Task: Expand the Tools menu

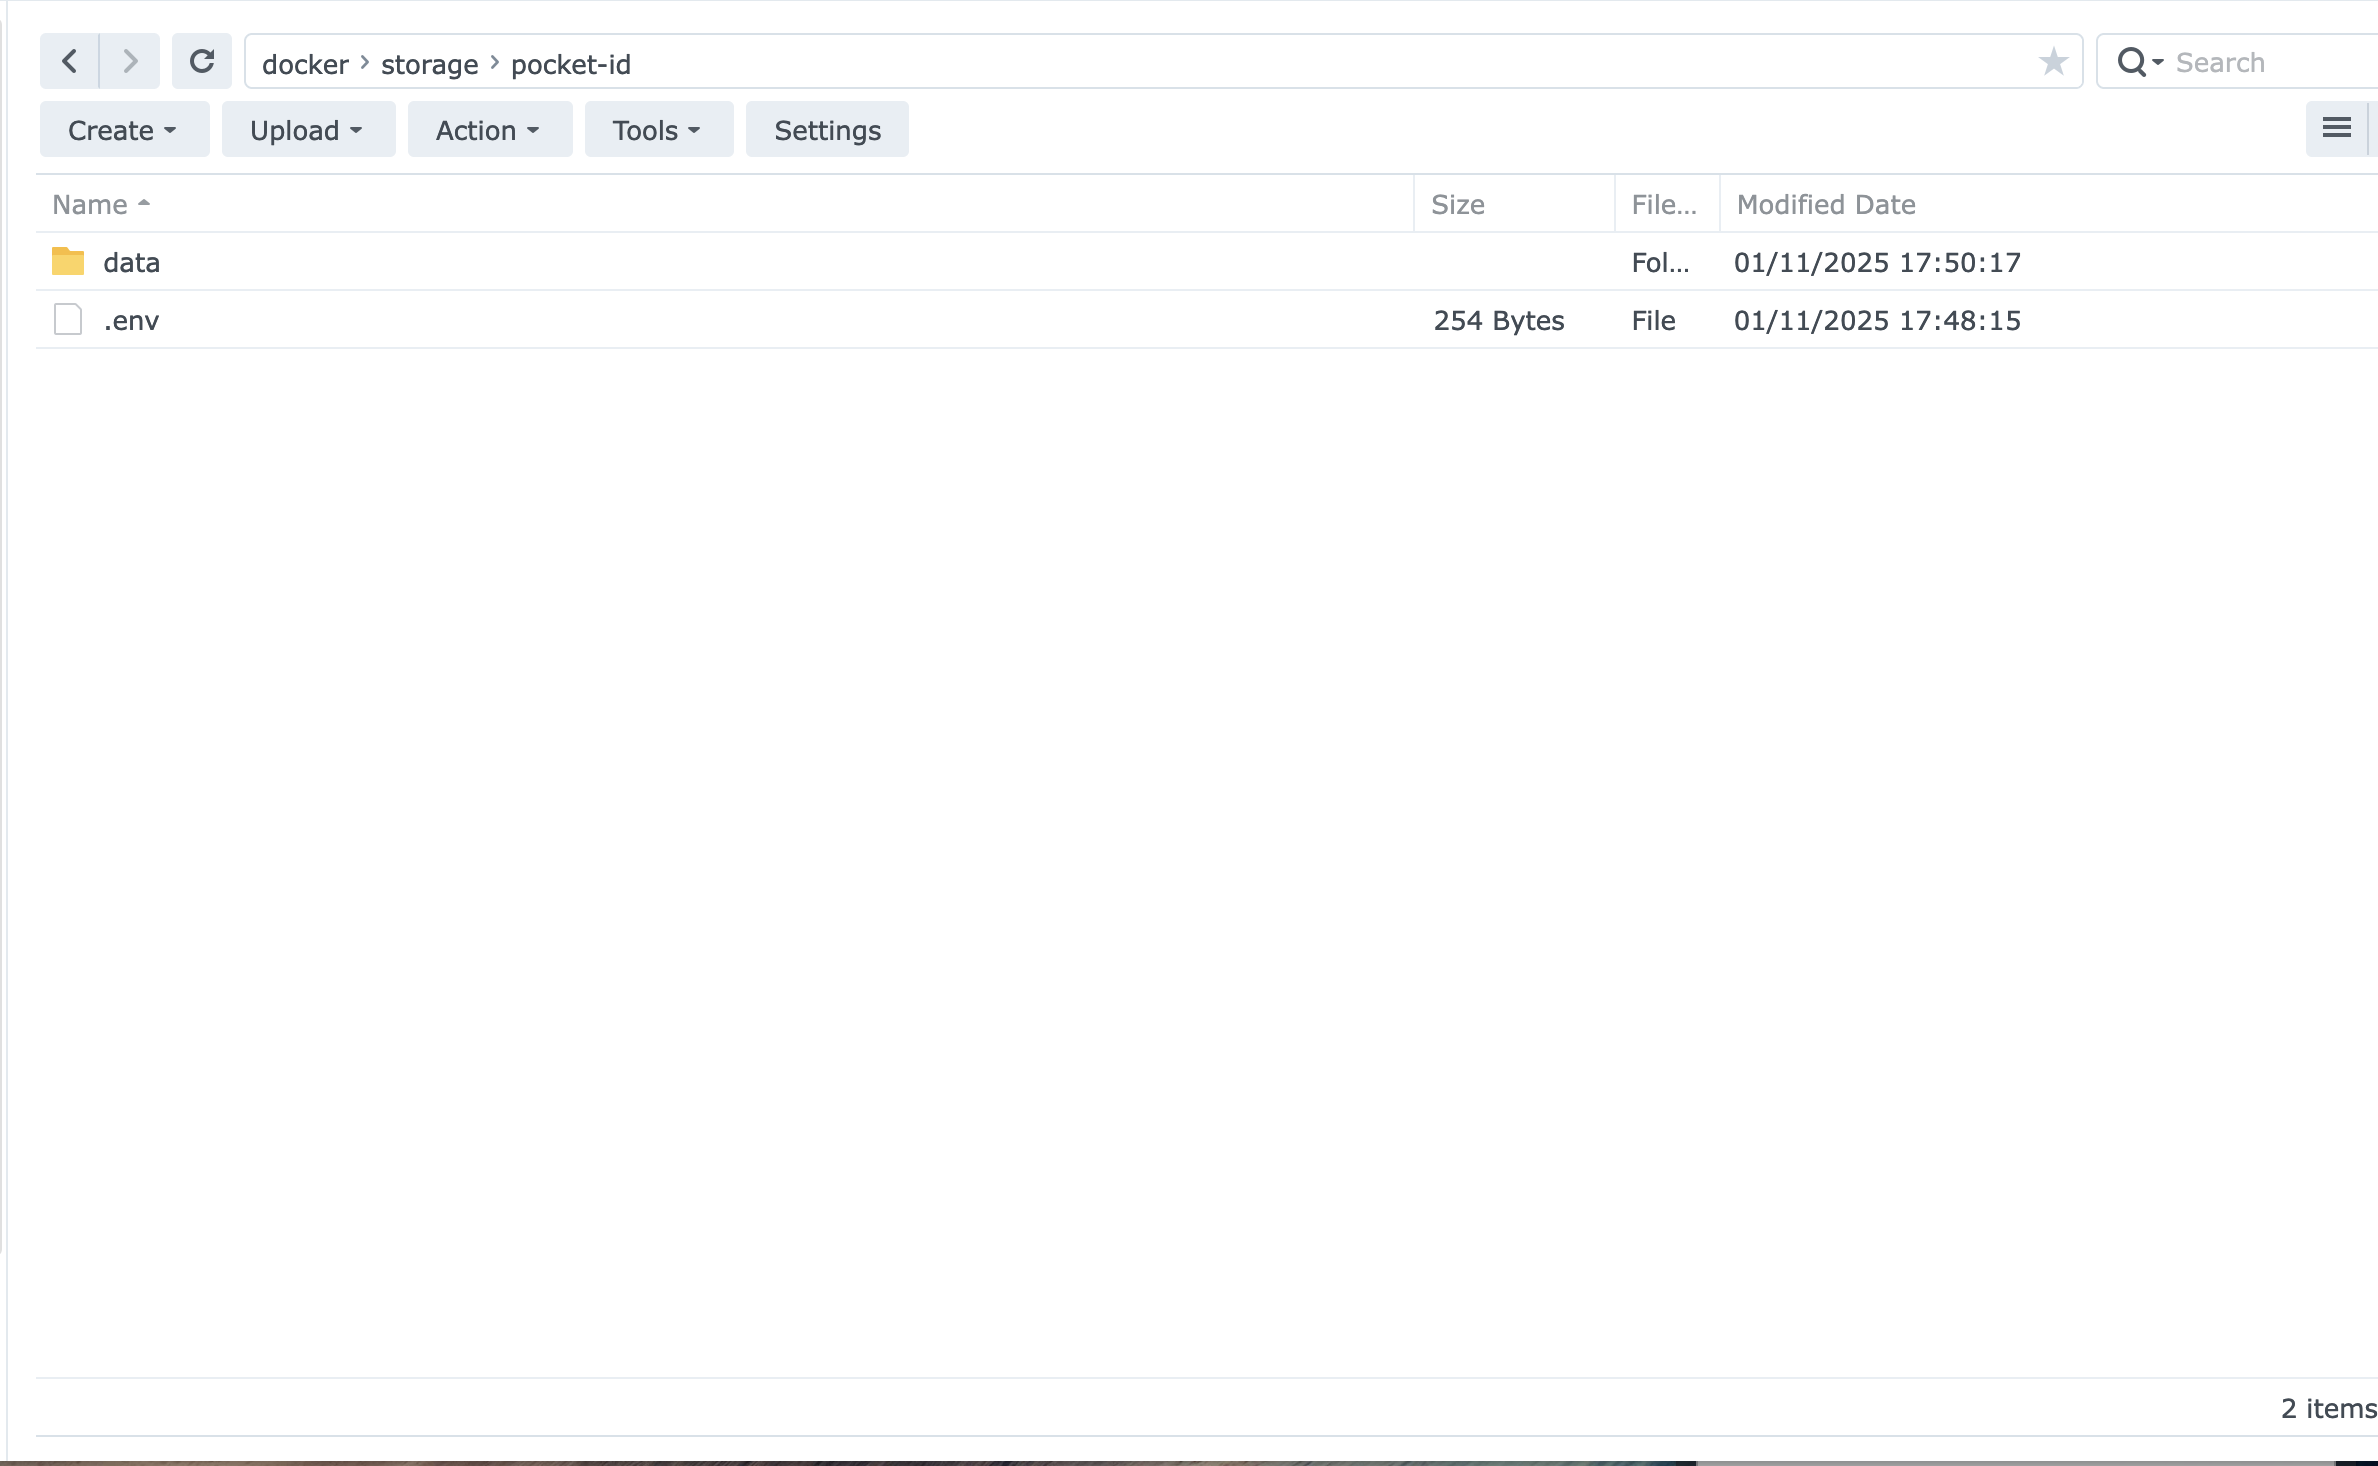Action: click(x=658, y=130)
